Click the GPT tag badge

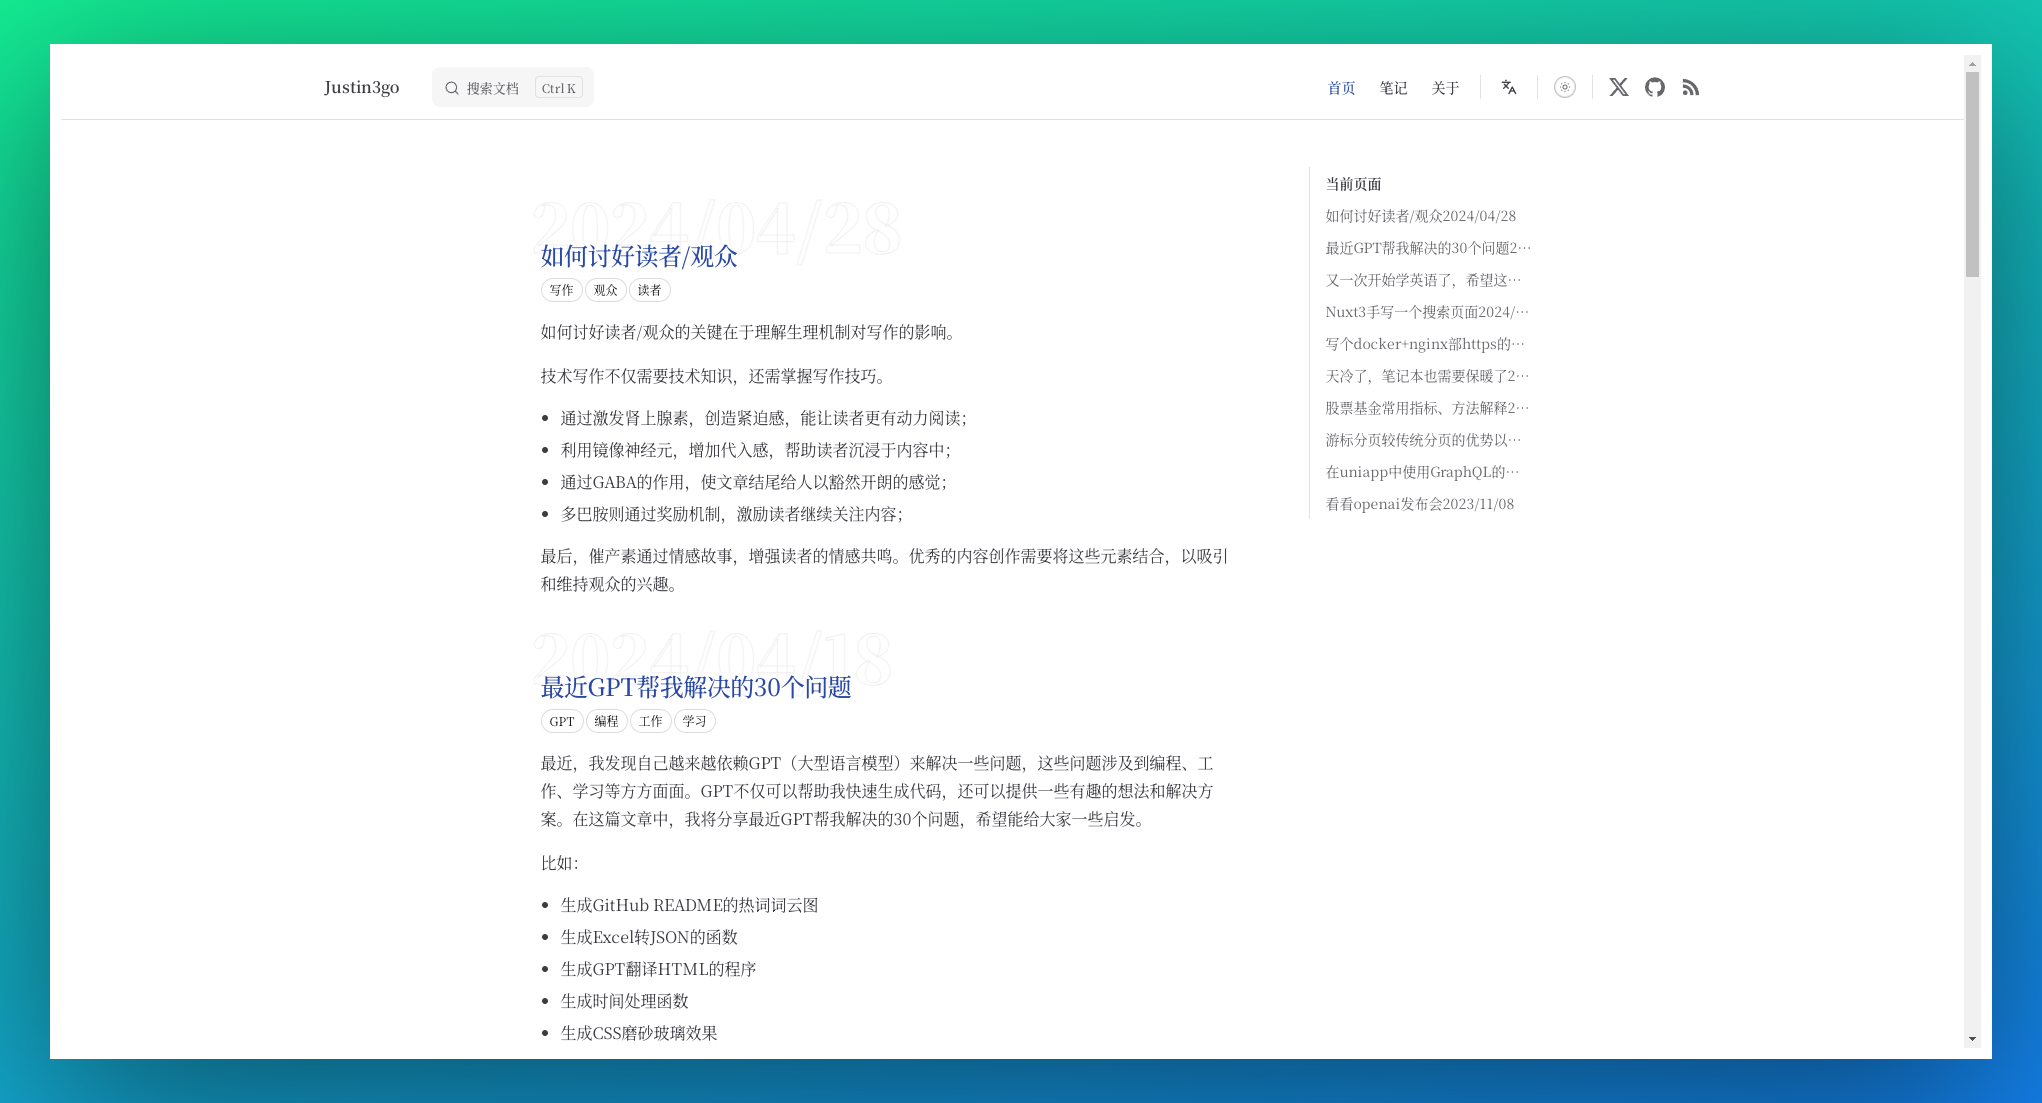(561, 721)
